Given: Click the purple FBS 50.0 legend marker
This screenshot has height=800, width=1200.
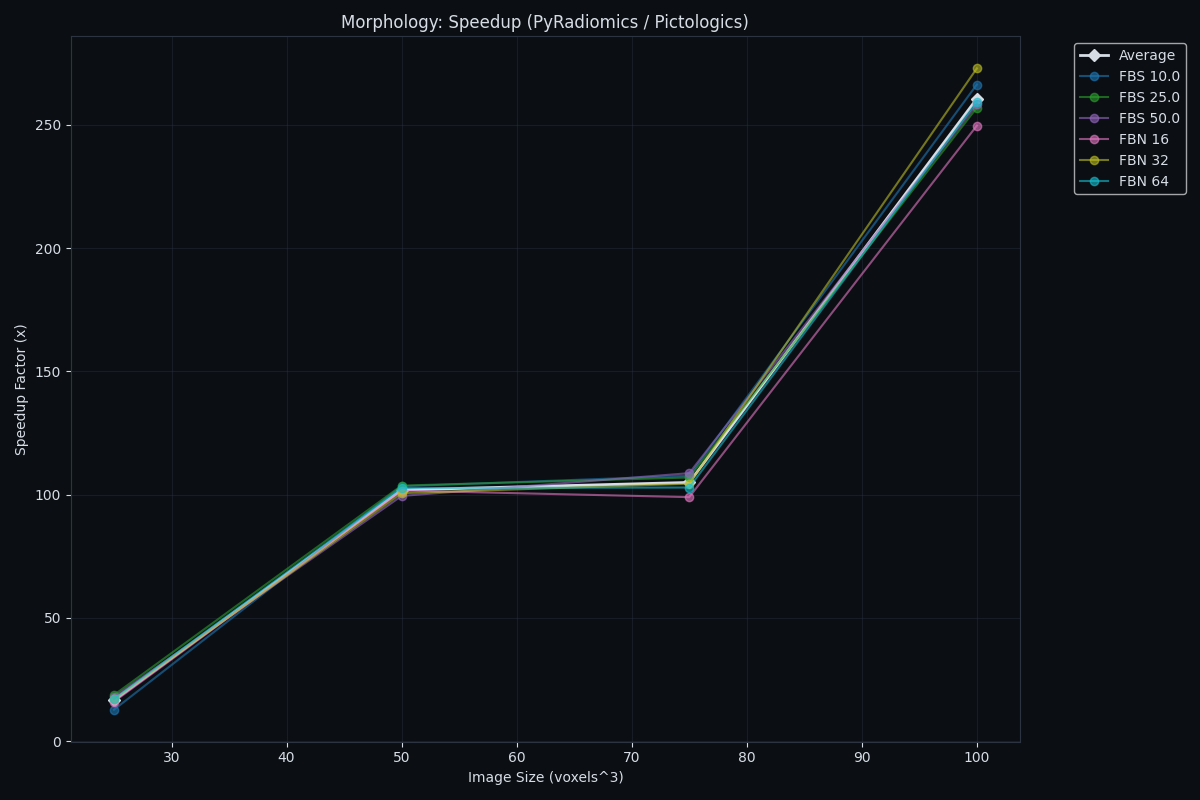Looking at the screenshot, I should point(1094,118).
